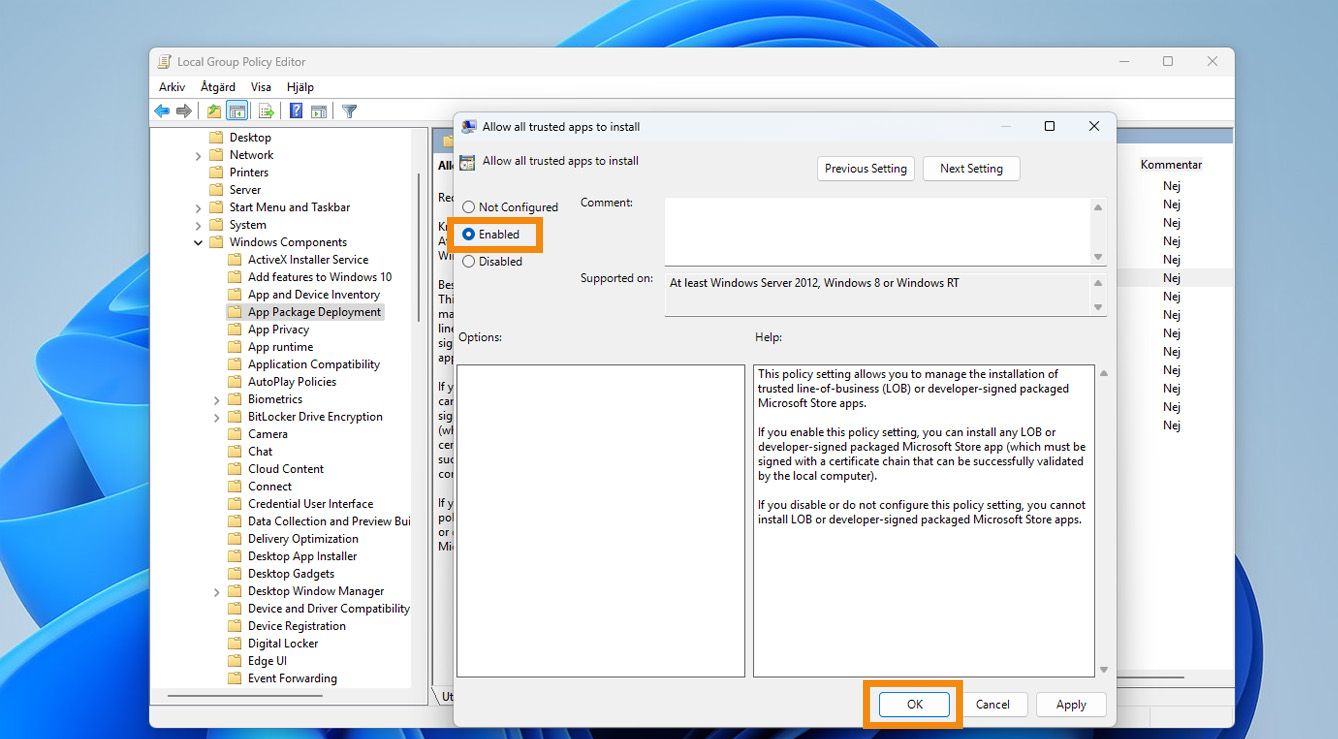The height and width of the screenshot is (739, 1338).
Task: Click the Show/Hide action pane icon
Action: coord(319,111)
